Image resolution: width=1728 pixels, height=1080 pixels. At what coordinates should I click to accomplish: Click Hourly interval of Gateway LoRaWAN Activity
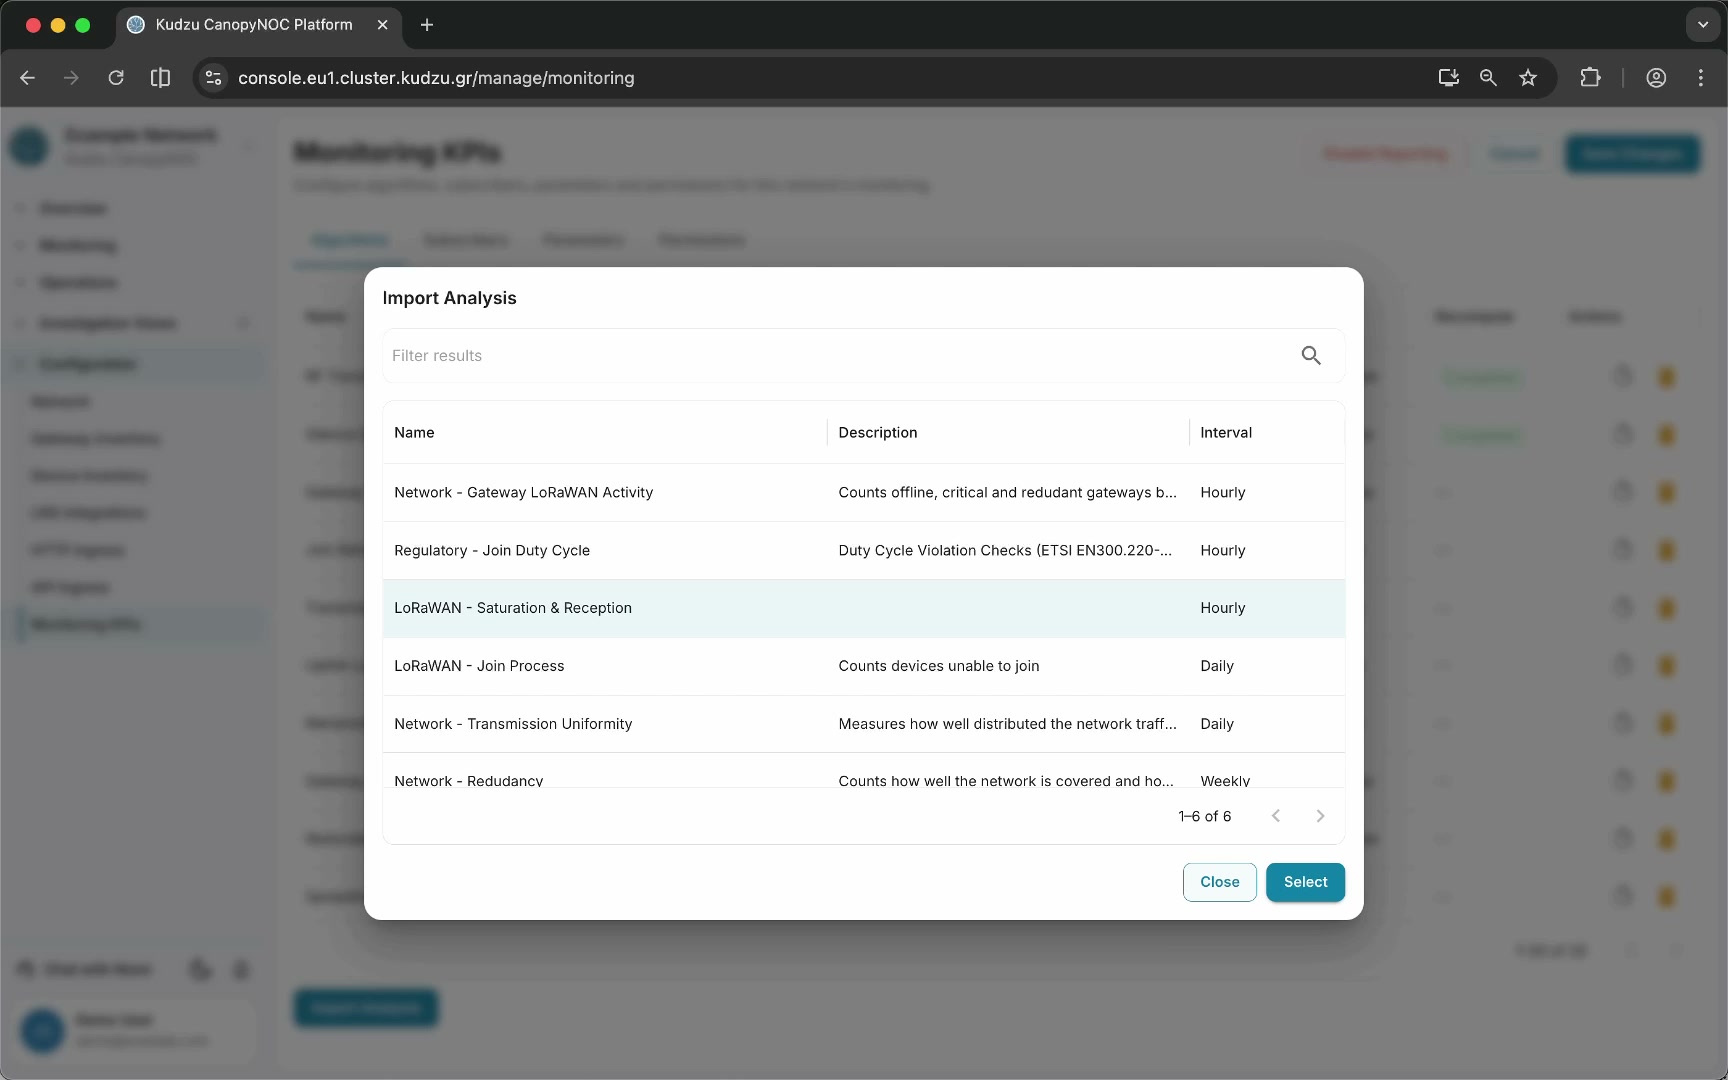pos(1222,492)
